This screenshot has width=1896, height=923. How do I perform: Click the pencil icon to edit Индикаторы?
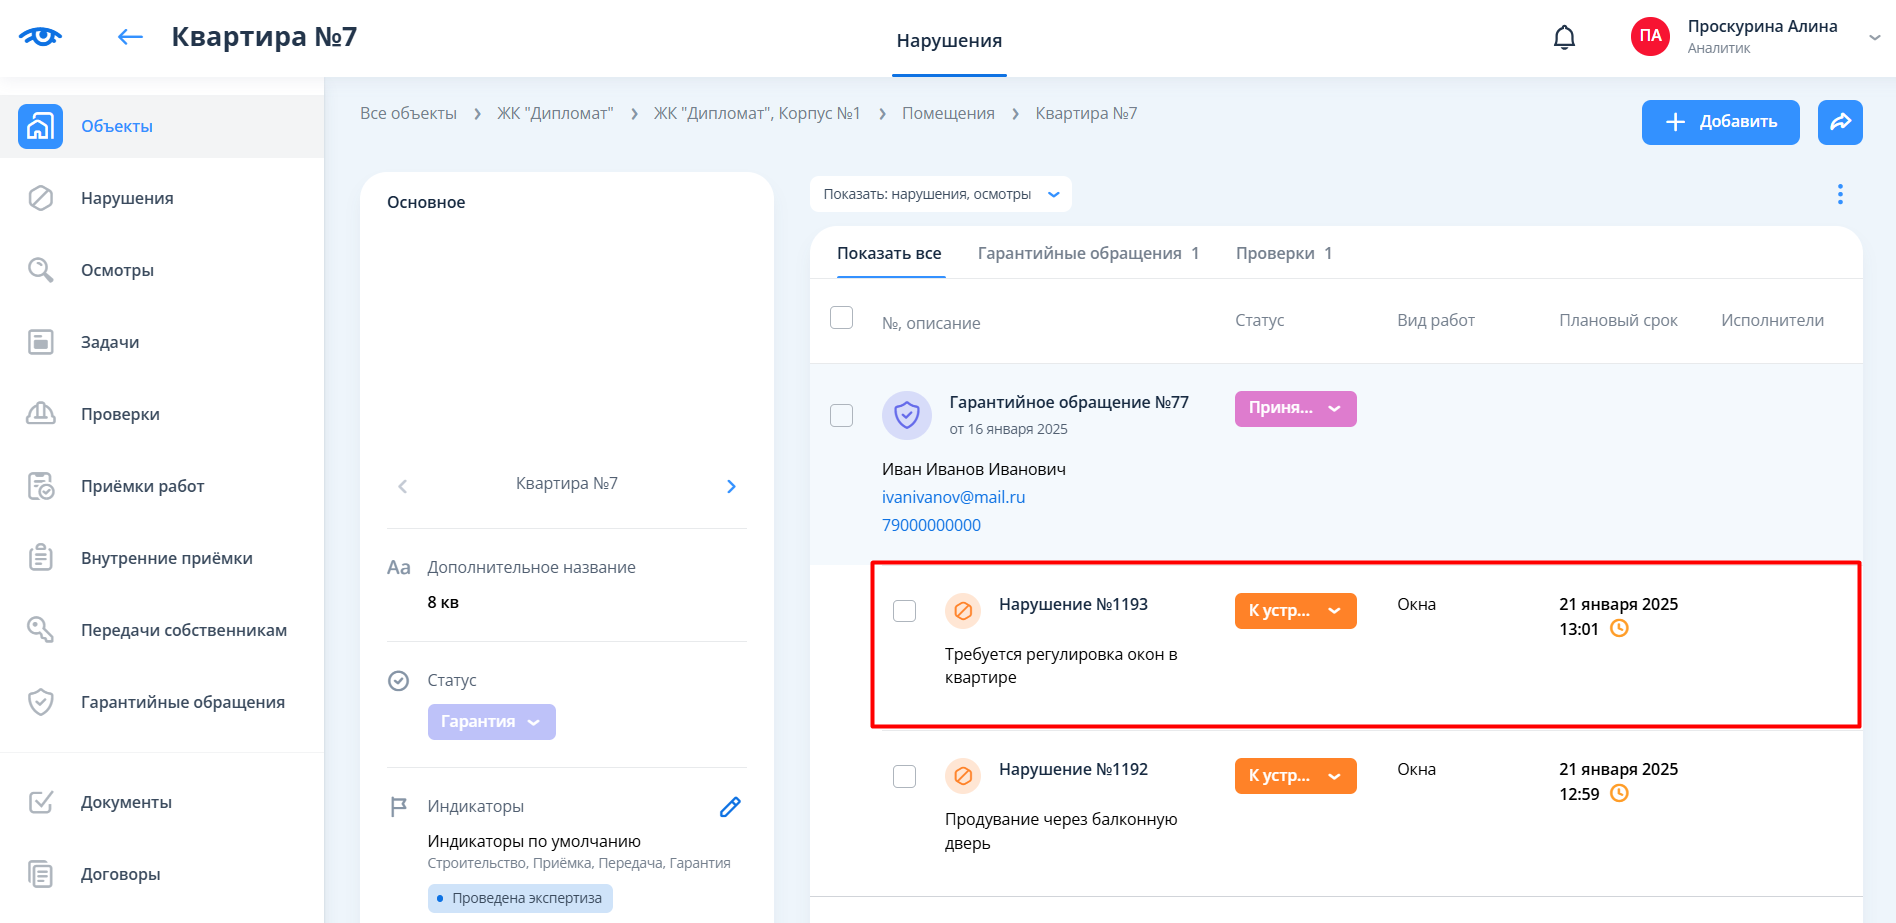pyautogui.click(x=730, y=807)
